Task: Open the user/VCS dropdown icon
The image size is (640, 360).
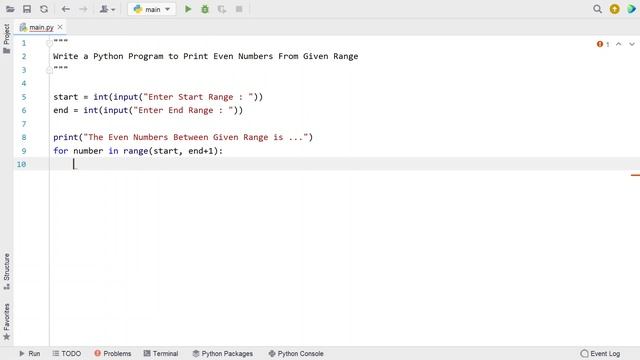Action: [107, 9]
